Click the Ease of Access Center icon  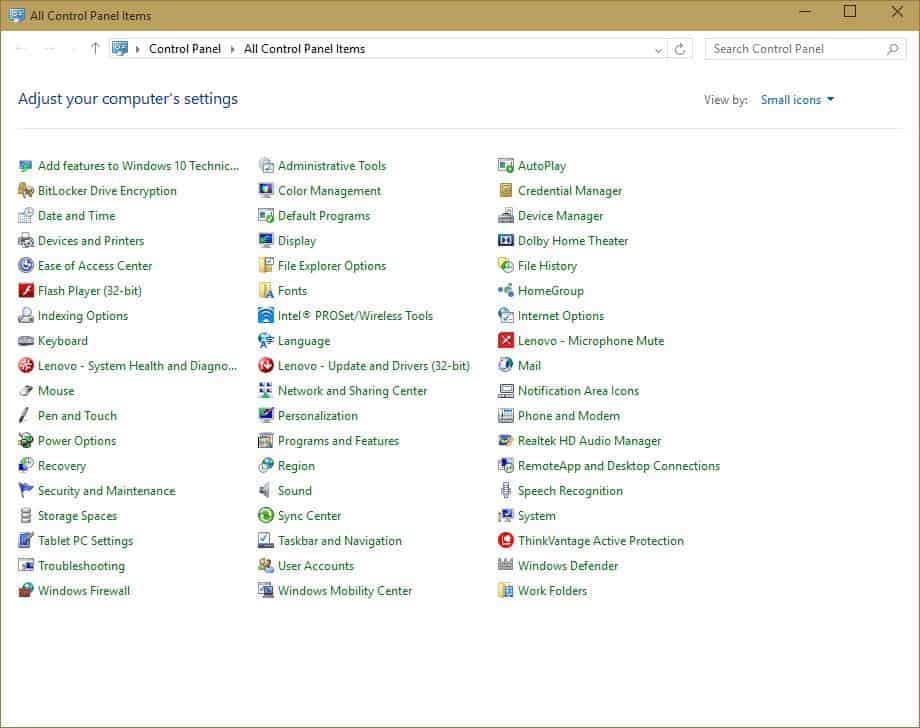point(26,266)
